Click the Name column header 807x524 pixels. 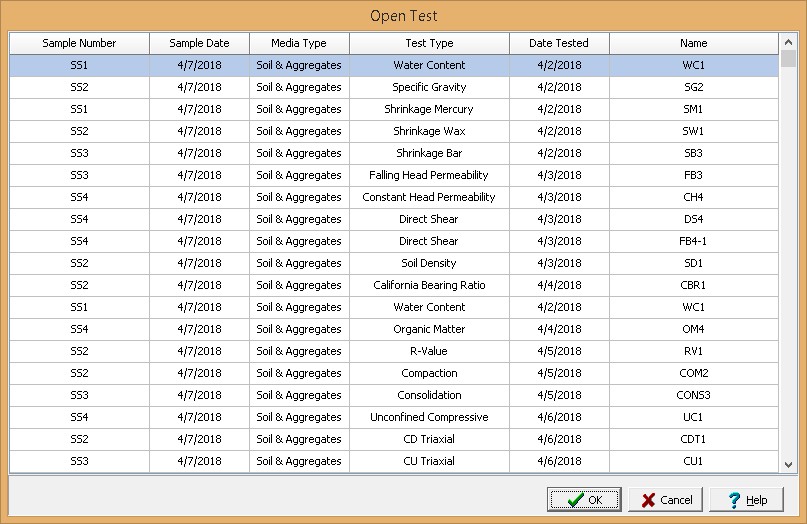(x=693, y=43)
